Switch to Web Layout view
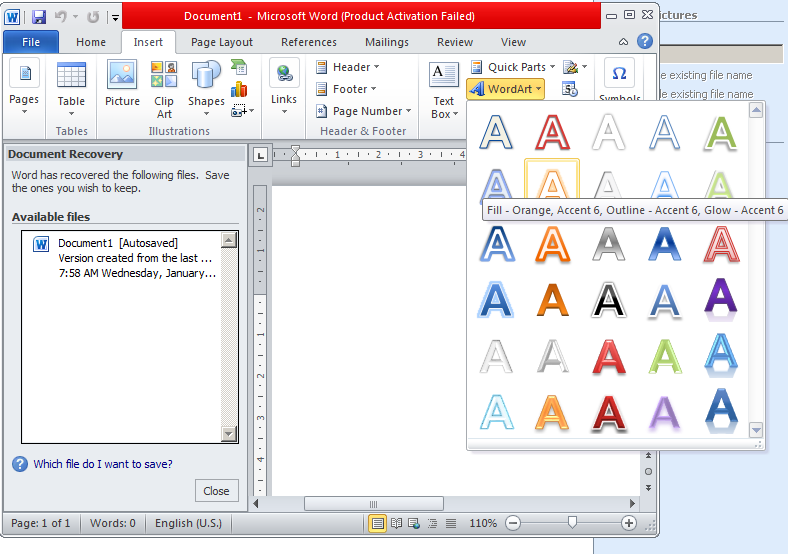The image size is (788, 554). click(x=414, y=523)
